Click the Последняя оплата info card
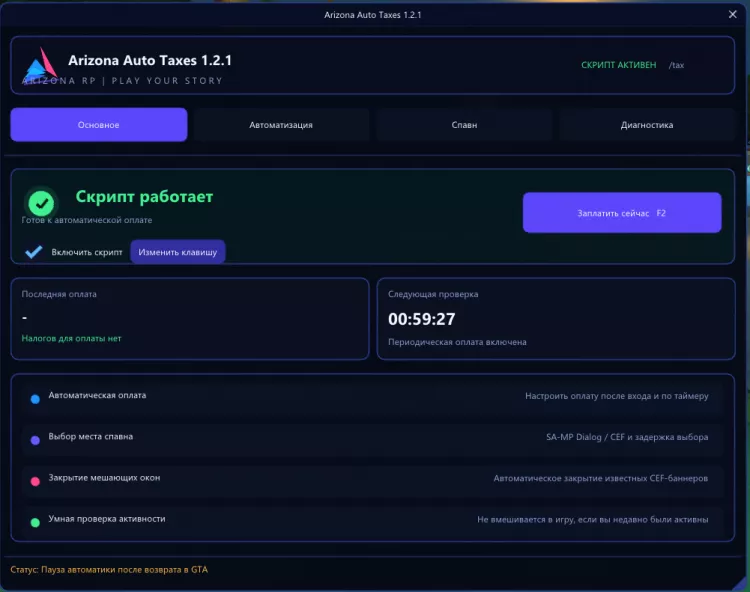The height and width of the screenshot is (592, 750). pyautogui.click(x=190, y=318)
